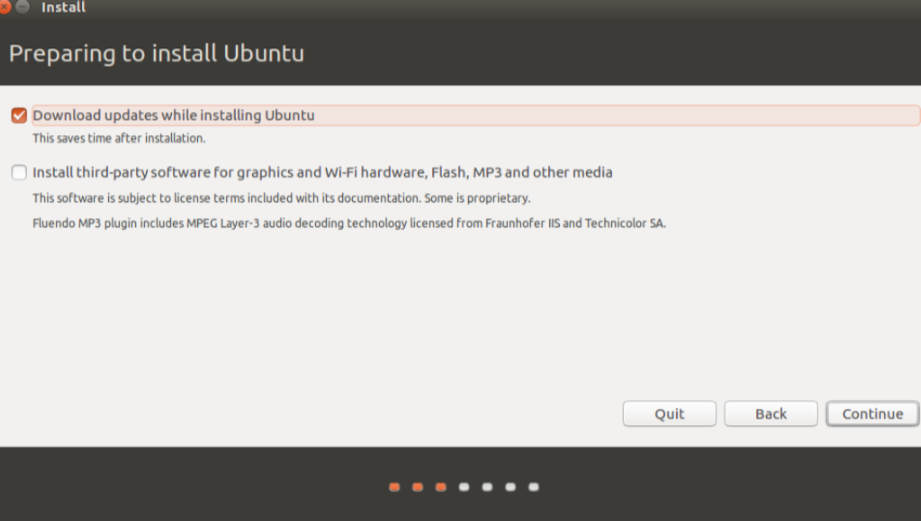
Task: Click the Fluendo MP3 plugin license text
Action: (349, 223)
